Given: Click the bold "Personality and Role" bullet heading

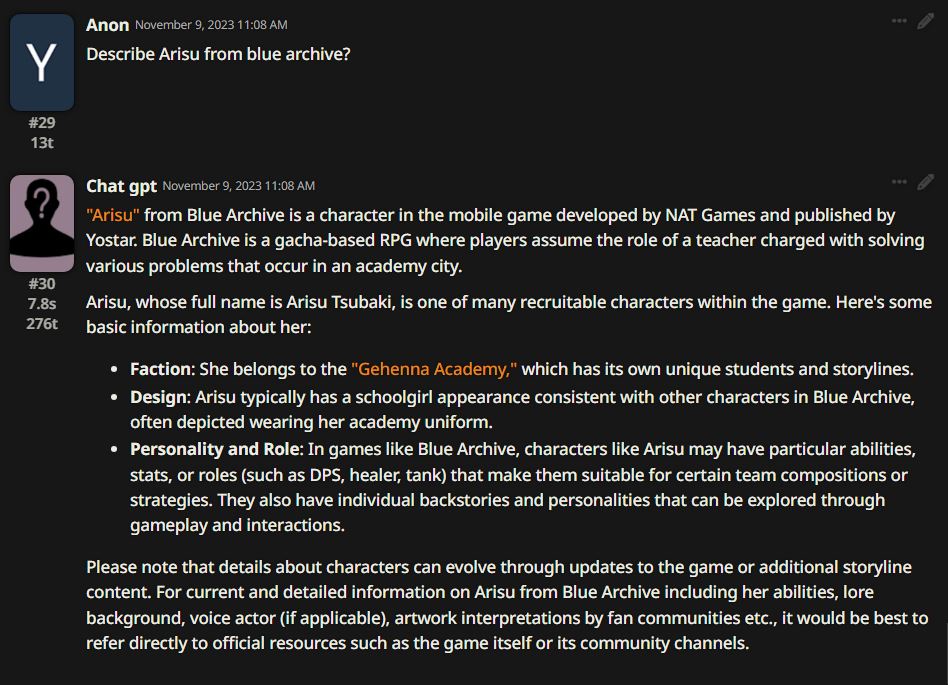Looking at the screenshot, I should click(215, 449).
